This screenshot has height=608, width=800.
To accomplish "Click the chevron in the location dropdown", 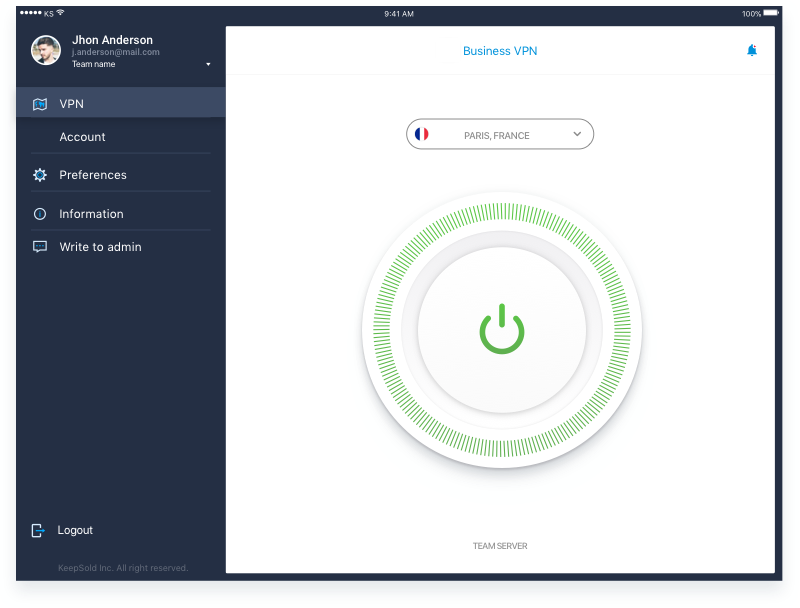I will click(577, 134).
